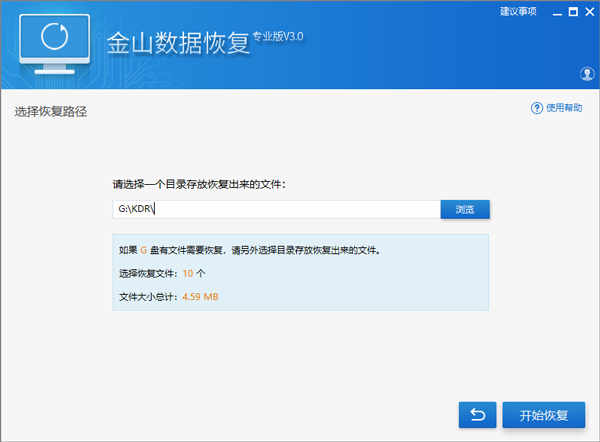
Task: Click the 选择恢复文件 10 个 count line
Action: point(162,273)
